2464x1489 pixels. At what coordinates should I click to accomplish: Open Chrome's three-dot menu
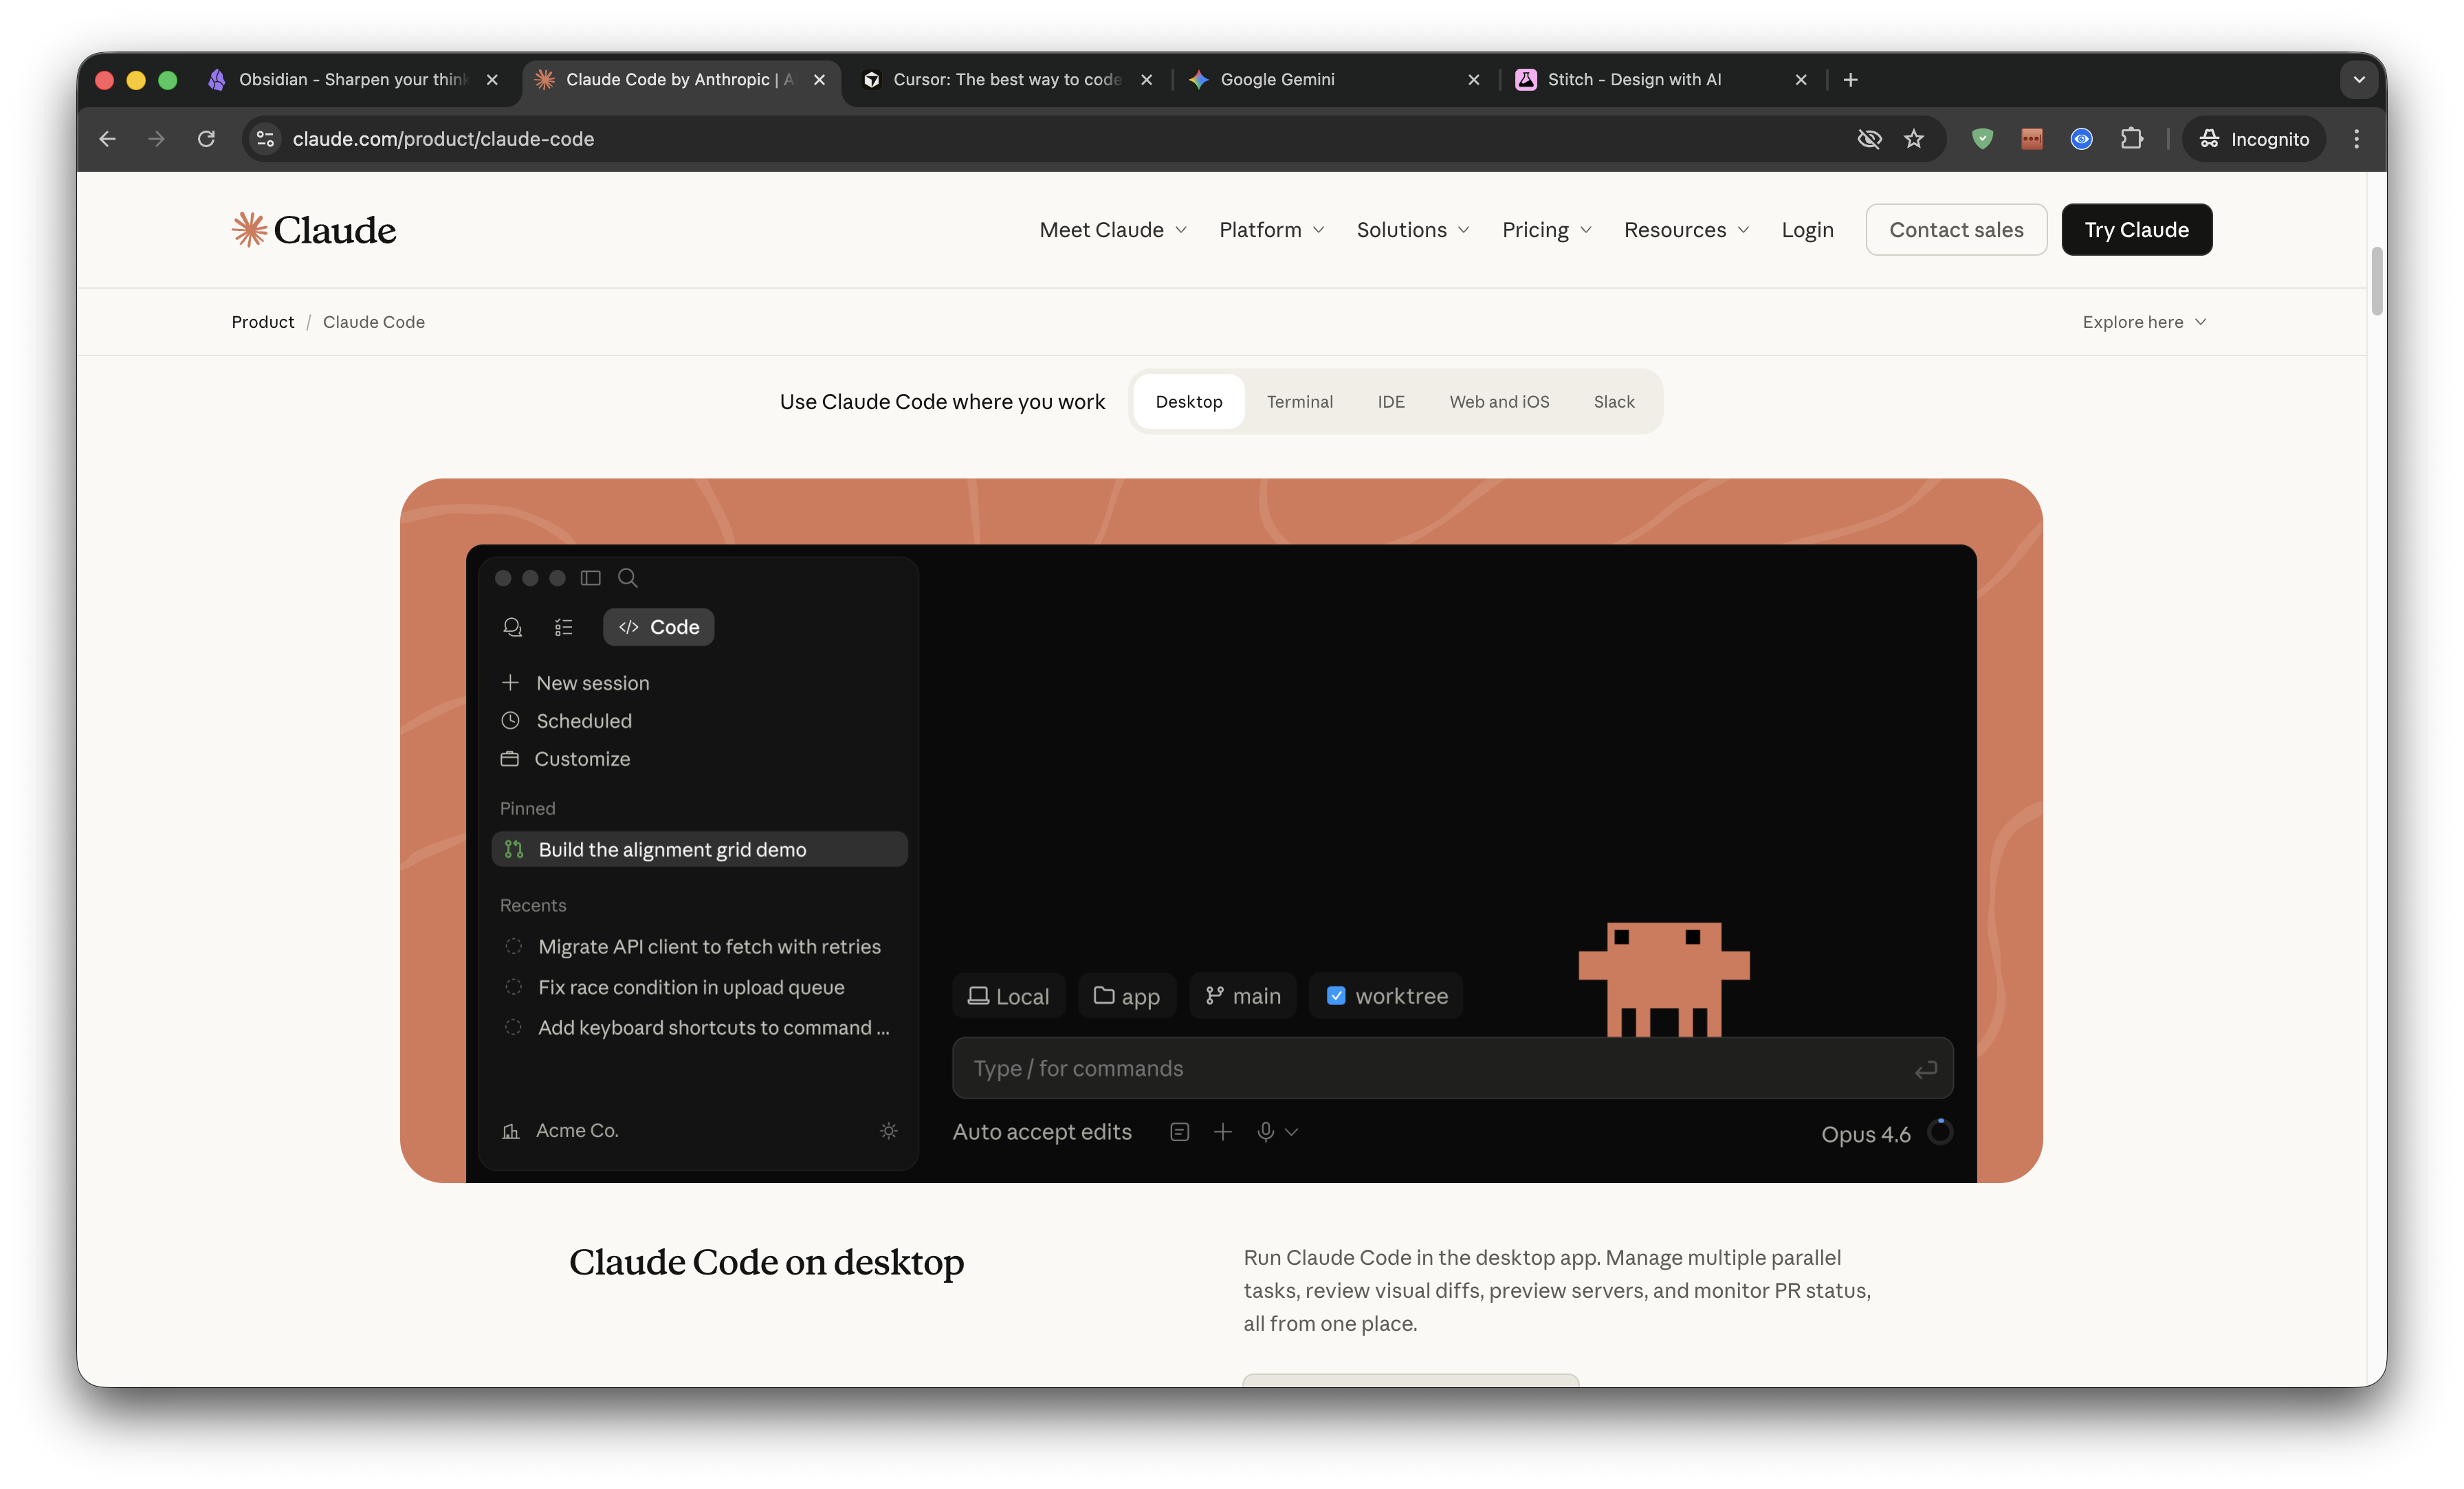[2357, 139]
